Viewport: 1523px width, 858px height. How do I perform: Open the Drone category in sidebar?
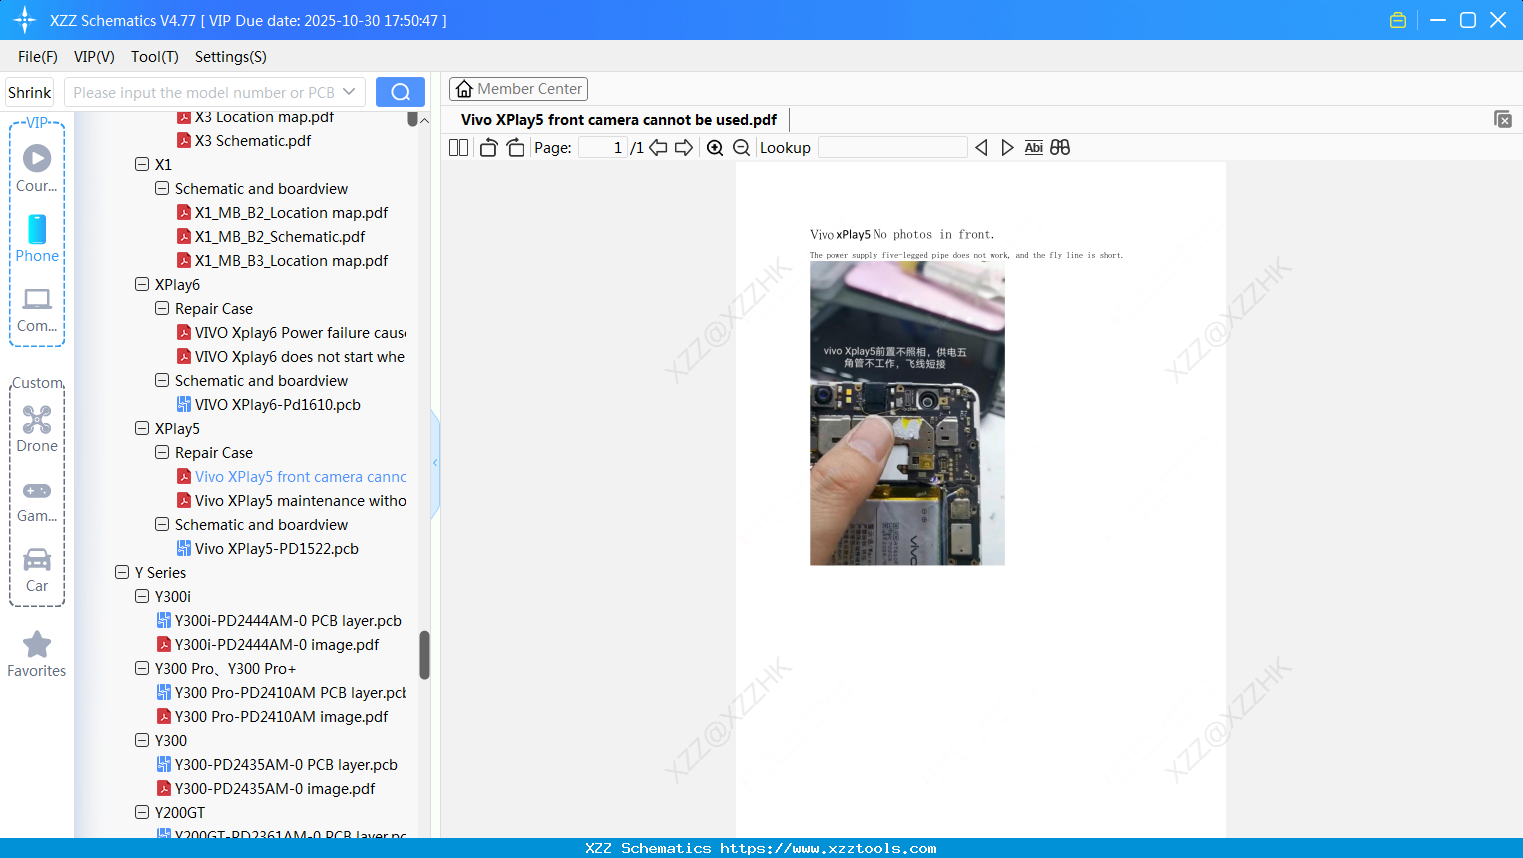pos(36,427)
